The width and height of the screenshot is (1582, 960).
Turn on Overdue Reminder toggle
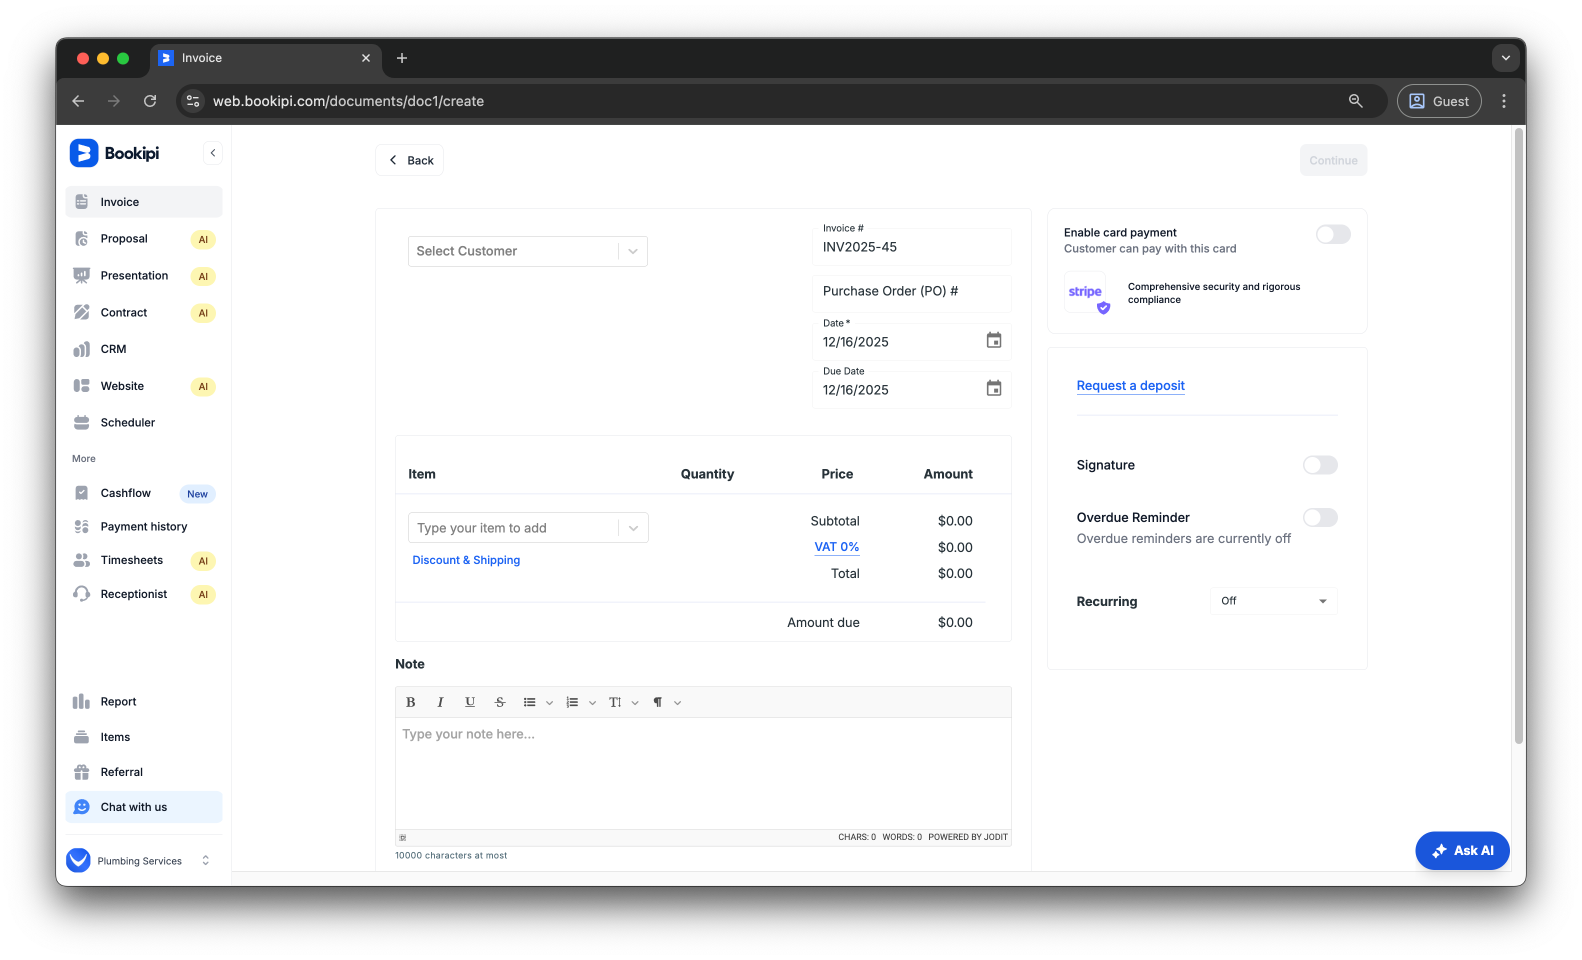(1320, 517)
